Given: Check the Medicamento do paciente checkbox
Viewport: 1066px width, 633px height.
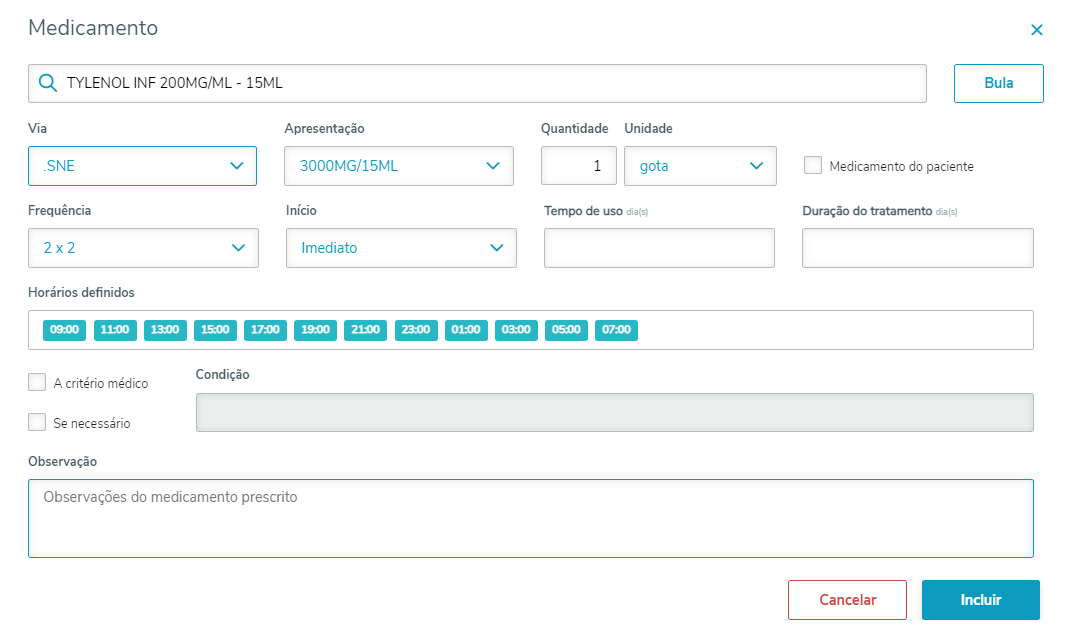Looking at the screenshot, I should tap(813, 166).
